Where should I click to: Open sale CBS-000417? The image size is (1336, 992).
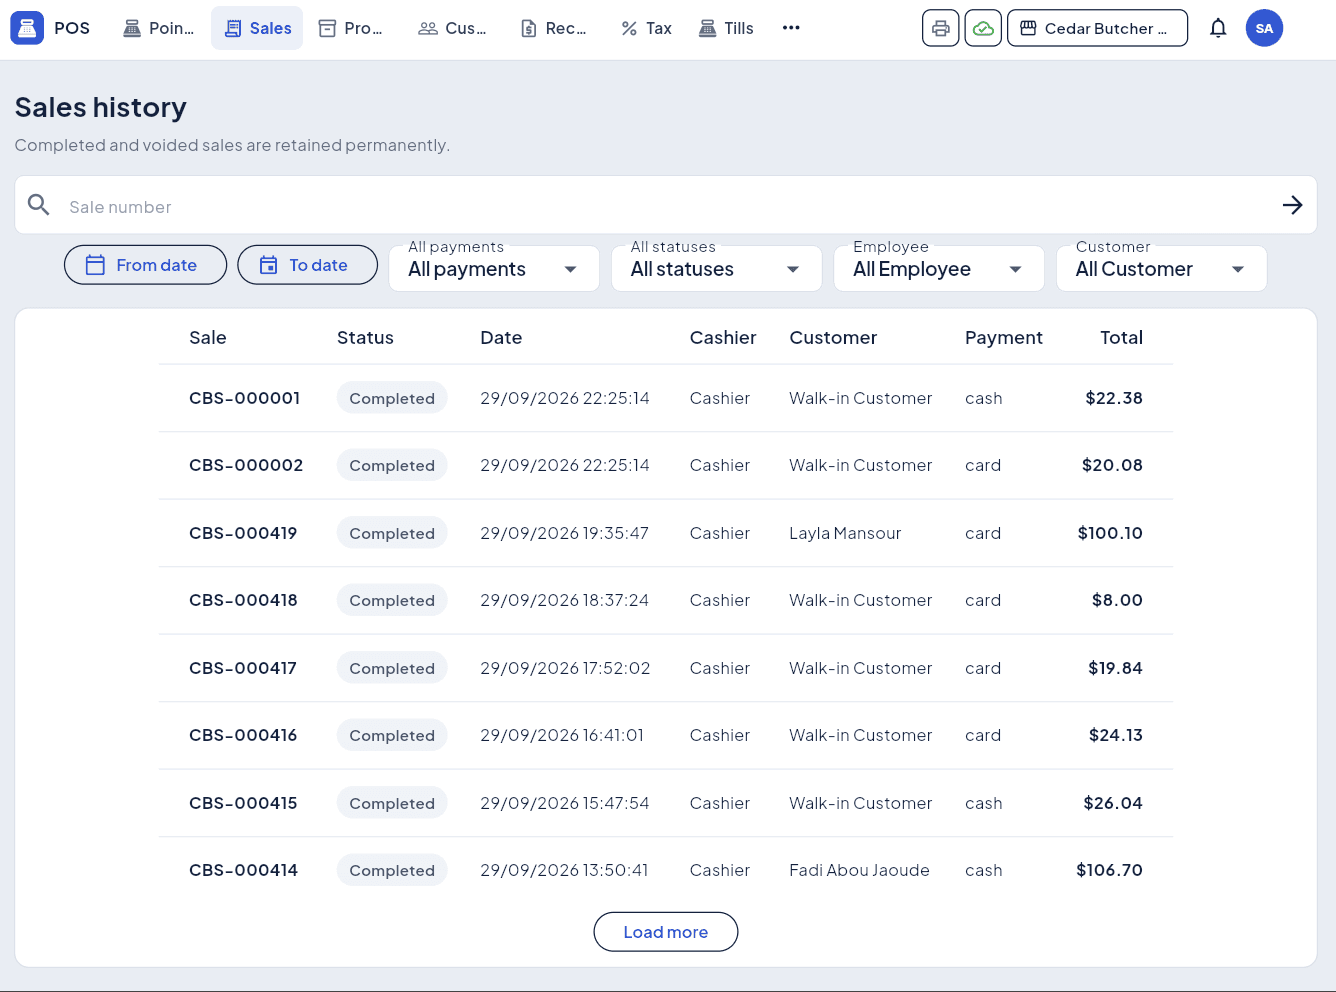coord(243,668)
